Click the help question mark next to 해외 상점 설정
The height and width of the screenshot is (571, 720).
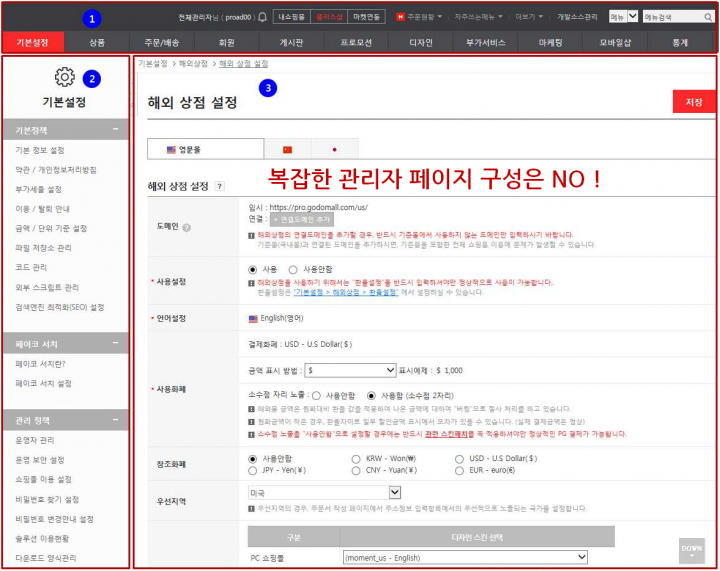[220, 186]
